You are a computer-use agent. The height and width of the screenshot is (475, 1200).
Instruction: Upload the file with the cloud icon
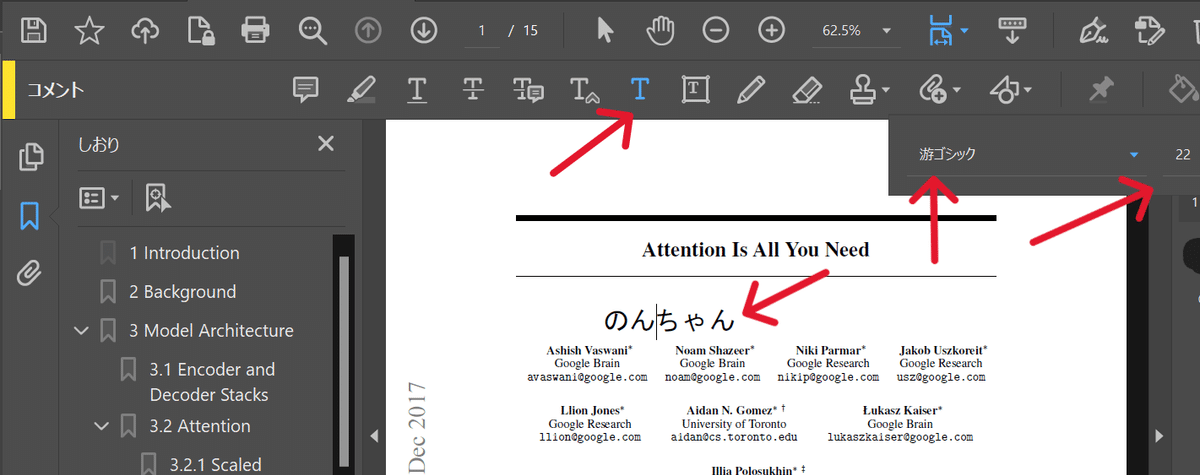(146, 31)
